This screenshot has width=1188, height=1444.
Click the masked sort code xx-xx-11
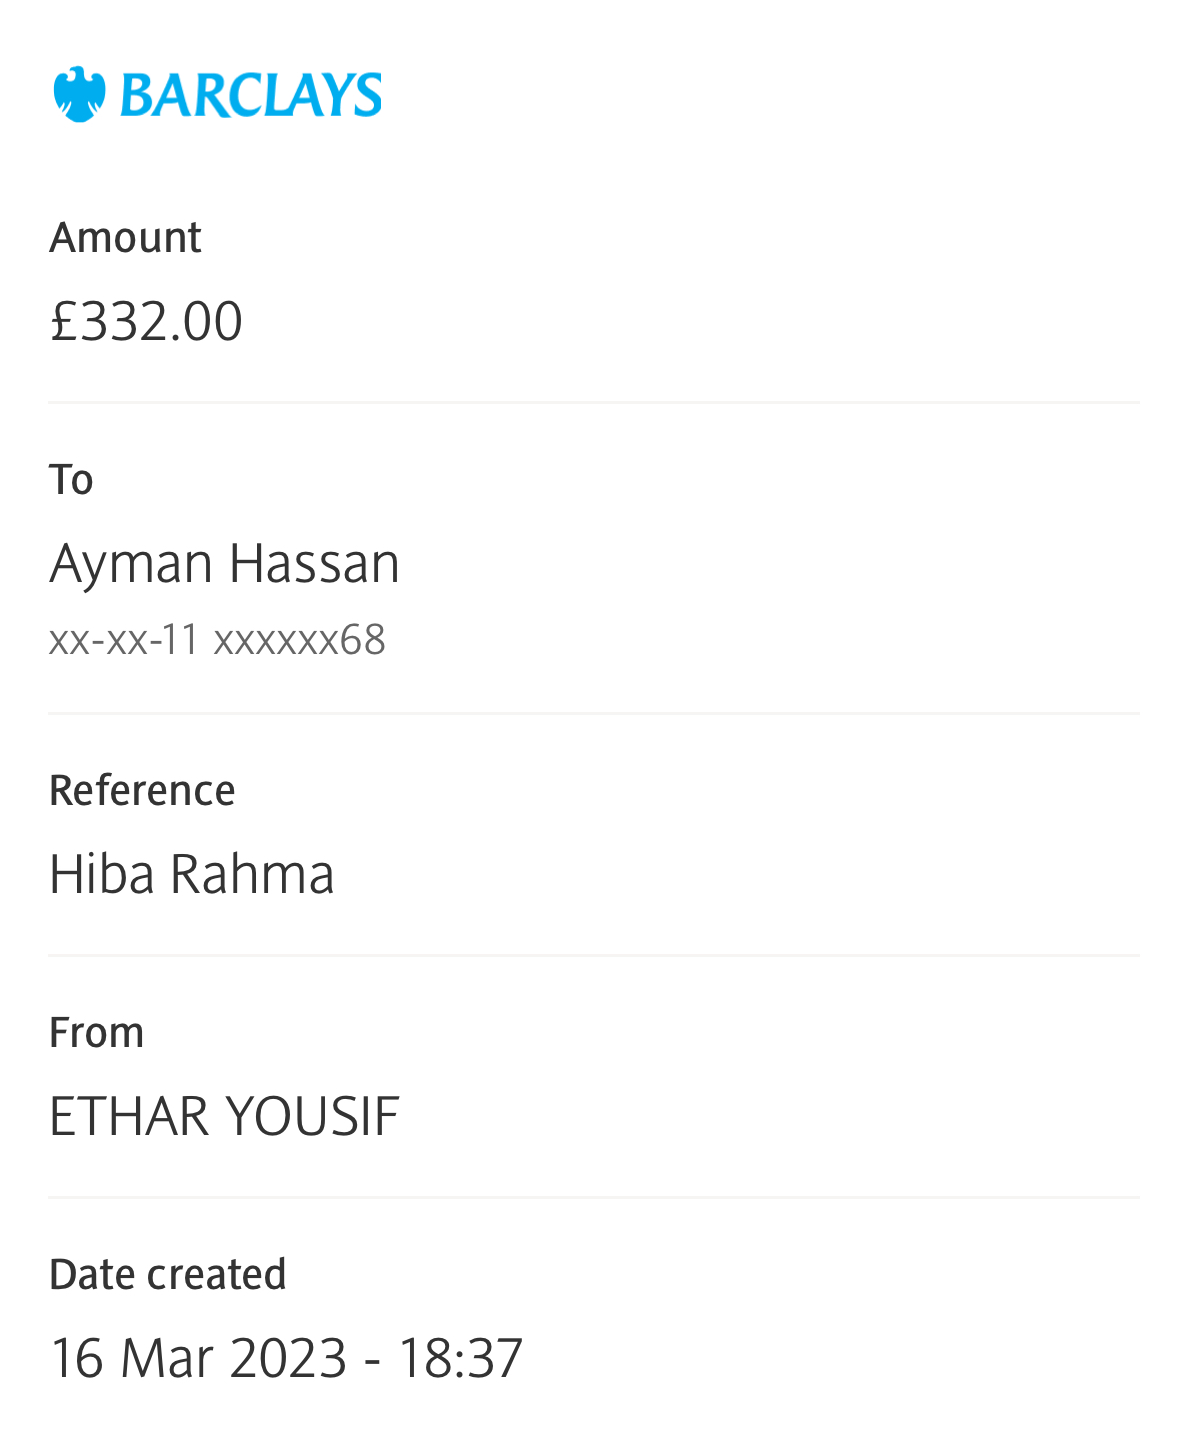(x=124, y=640)
